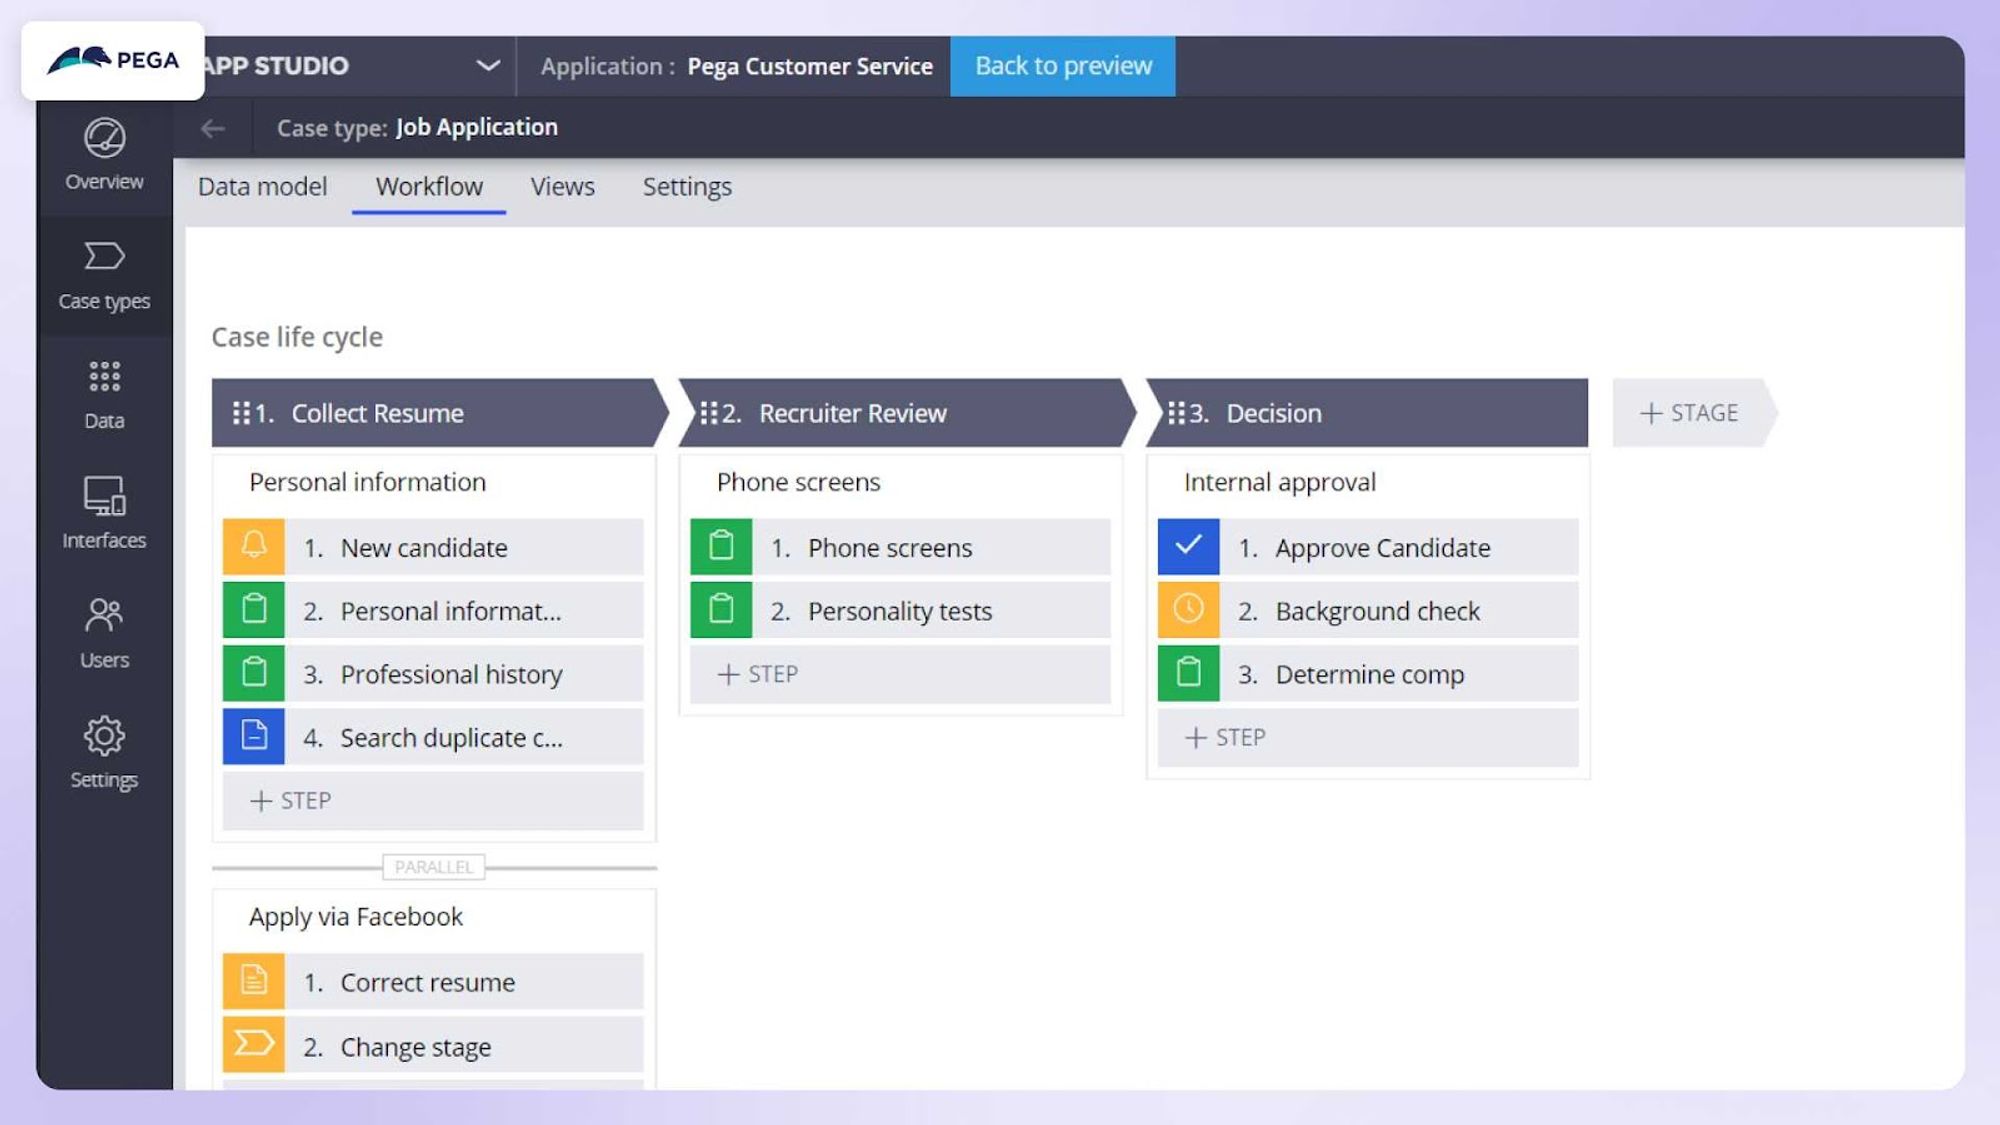
Task: Click the change-stage icon on Change stage step
Action: coord(253,1045)
